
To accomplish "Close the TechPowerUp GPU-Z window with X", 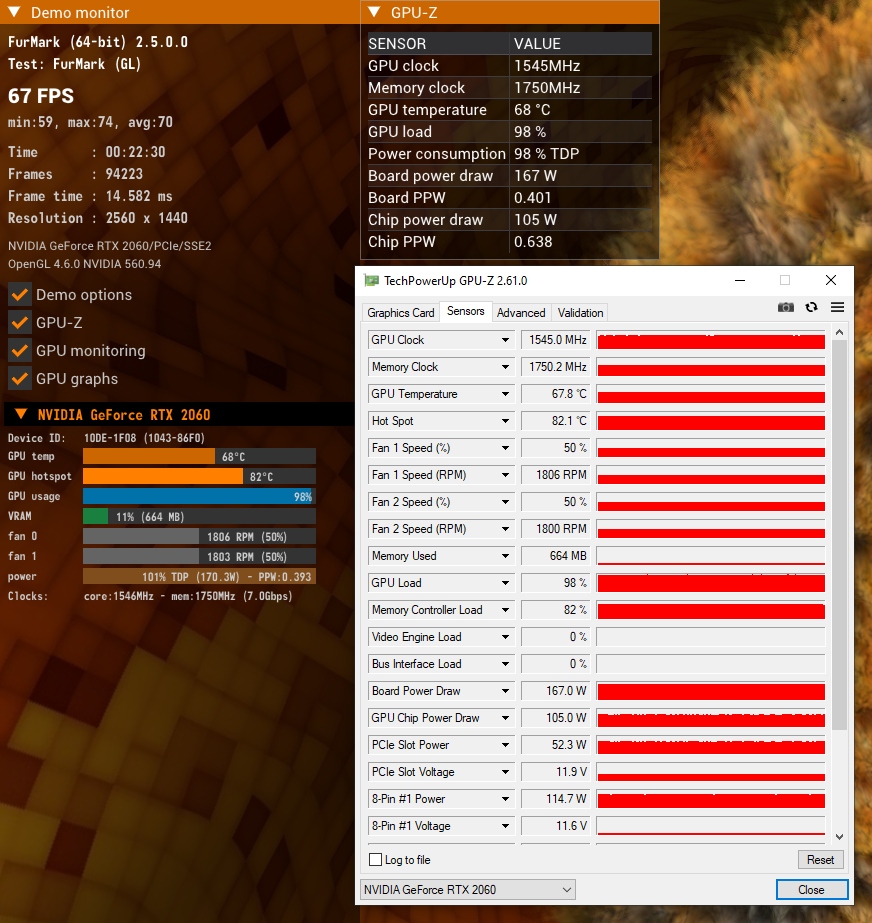I will coord(831,280).
